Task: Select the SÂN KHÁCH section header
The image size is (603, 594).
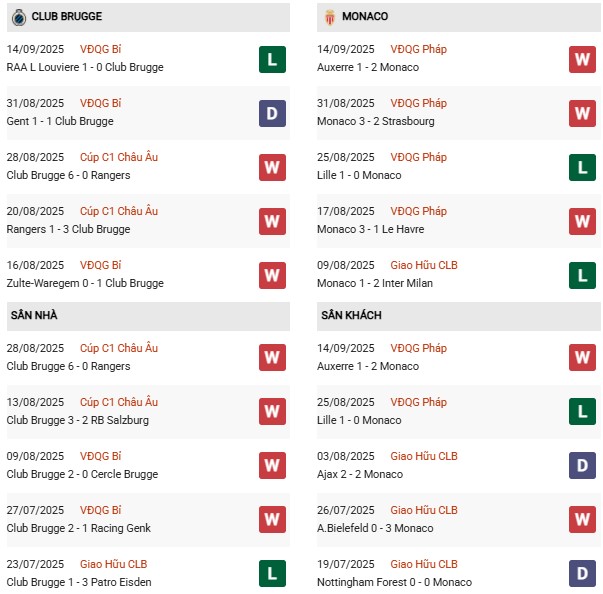Action: 458,316
